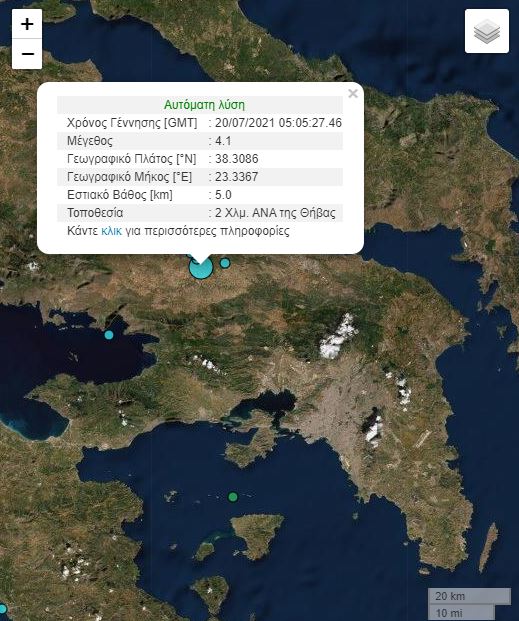Zoom in on the map
The height and width of the screenshot is (621, 519).
[x=27, y=24]
